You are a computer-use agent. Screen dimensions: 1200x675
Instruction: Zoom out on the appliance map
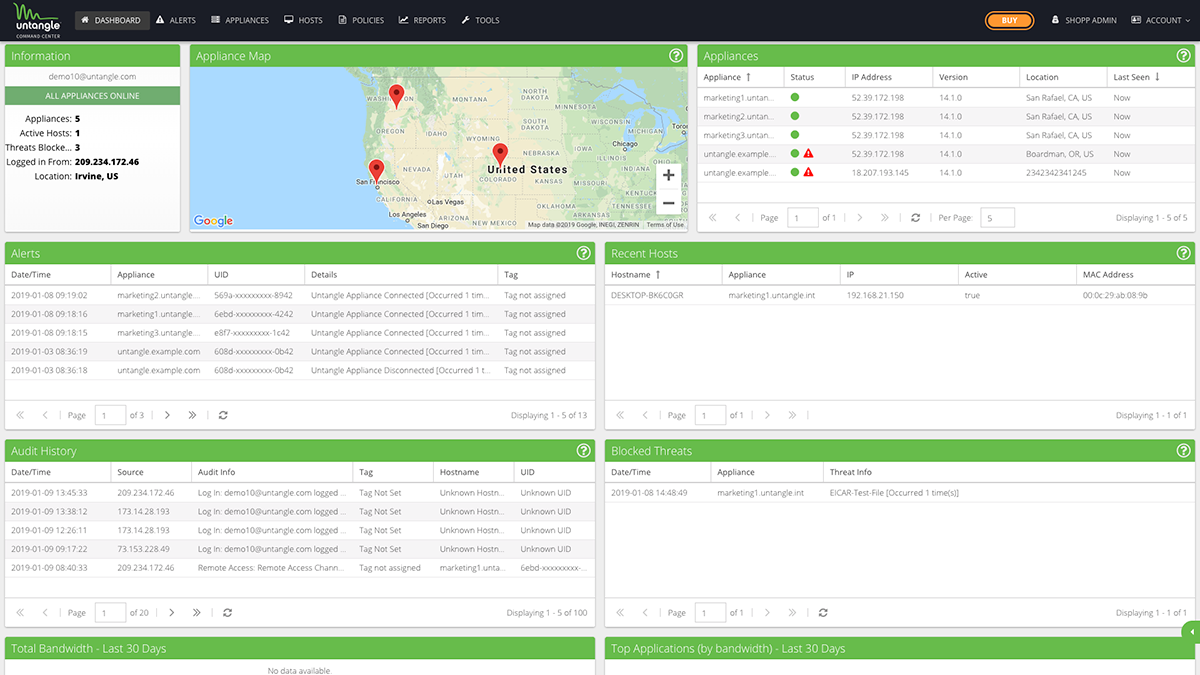click(668, 203)
